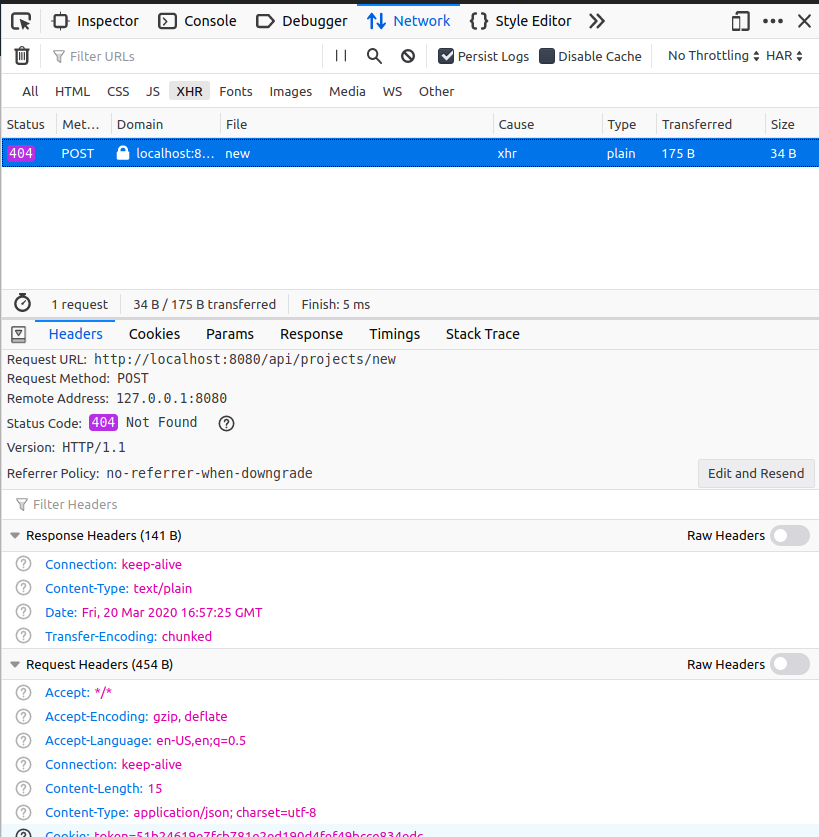Click the Edit and Resend button
The image size is (819, 837).
[756, 473]
